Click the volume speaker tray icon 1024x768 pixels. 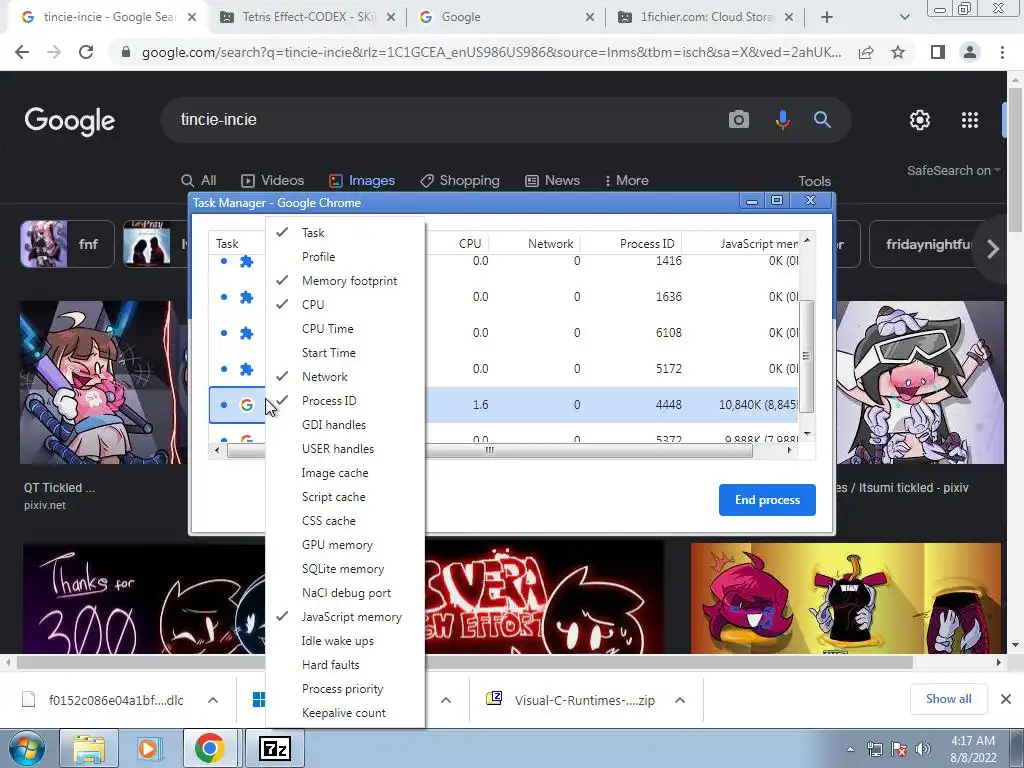[923, 749]
